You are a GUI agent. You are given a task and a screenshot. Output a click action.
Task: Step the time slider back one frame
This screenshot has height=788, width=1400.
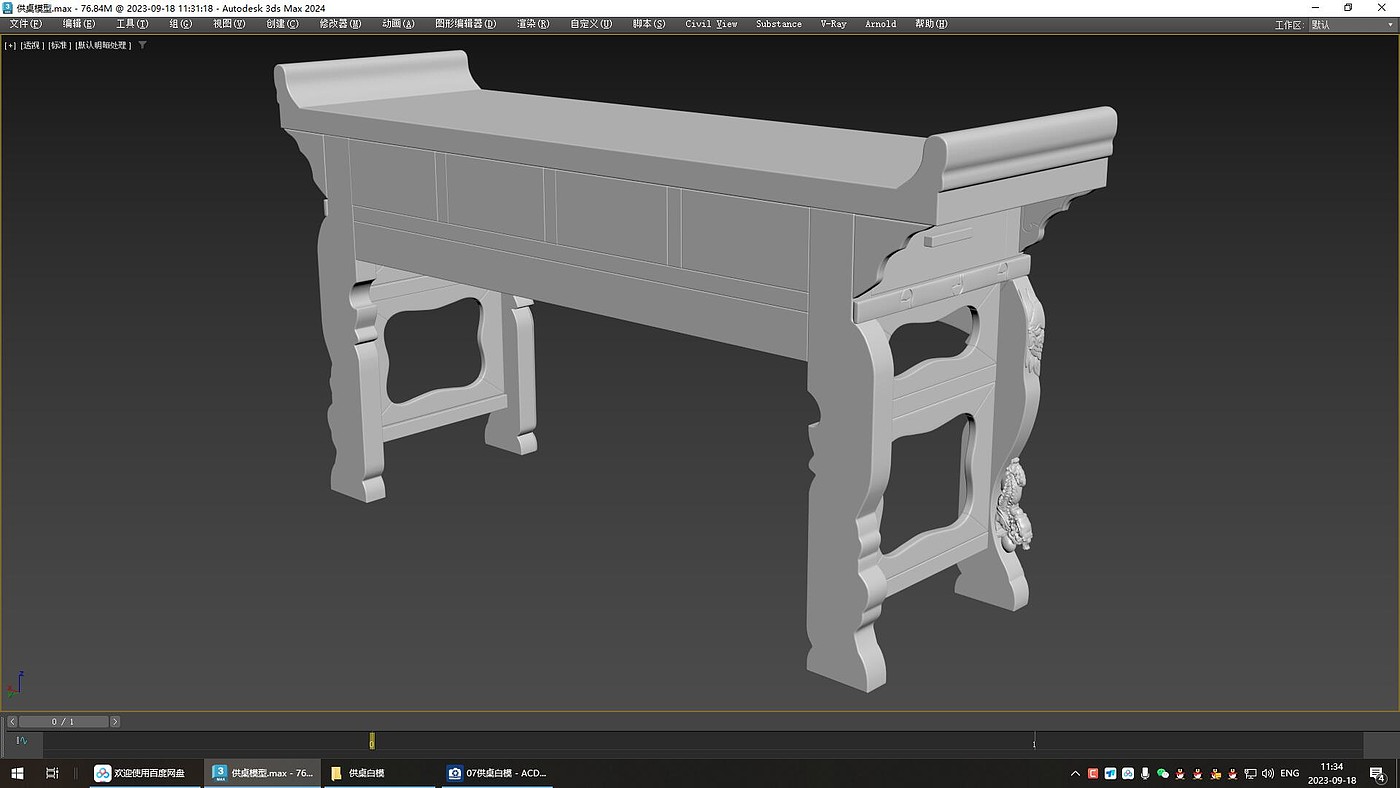[12, 721]
